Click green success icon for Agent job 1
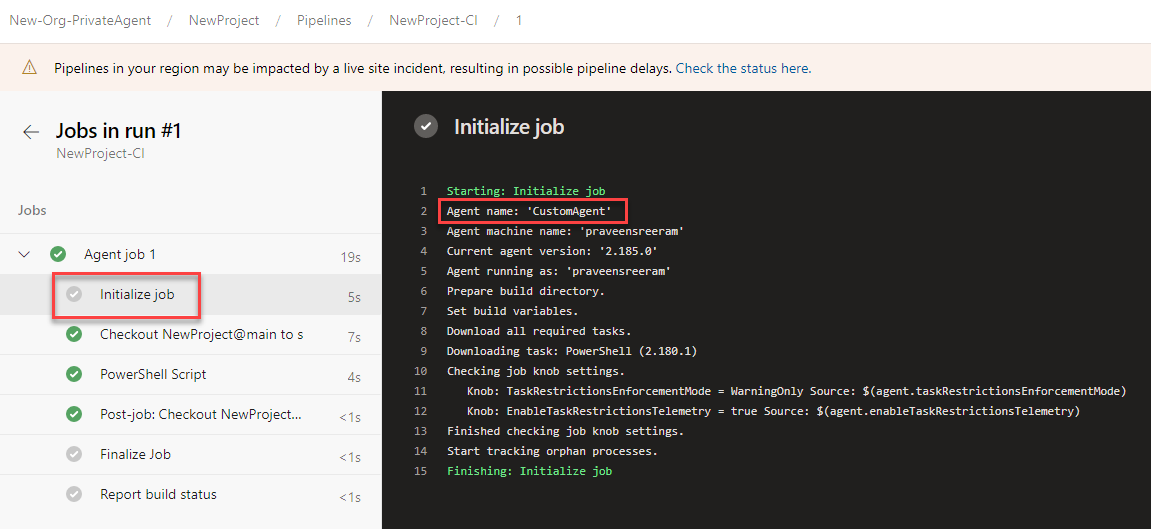This screenshot has width=1151, height=529. click(x=59, y=255)
